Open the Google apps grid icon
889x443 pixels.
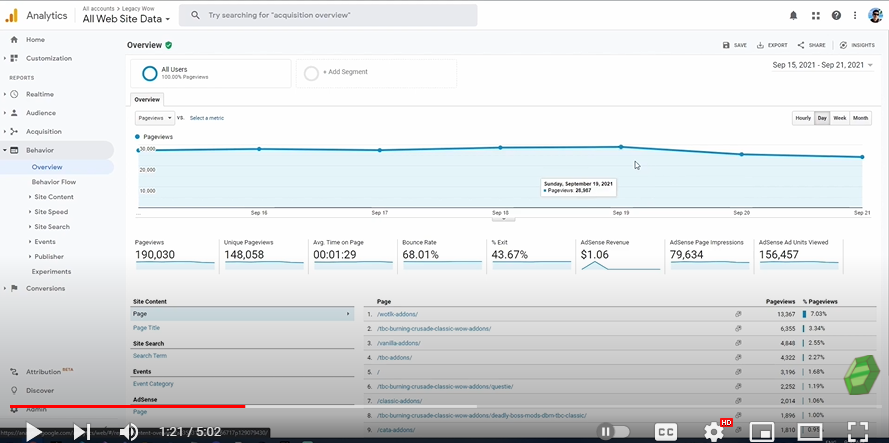click(x=816, y=16)
